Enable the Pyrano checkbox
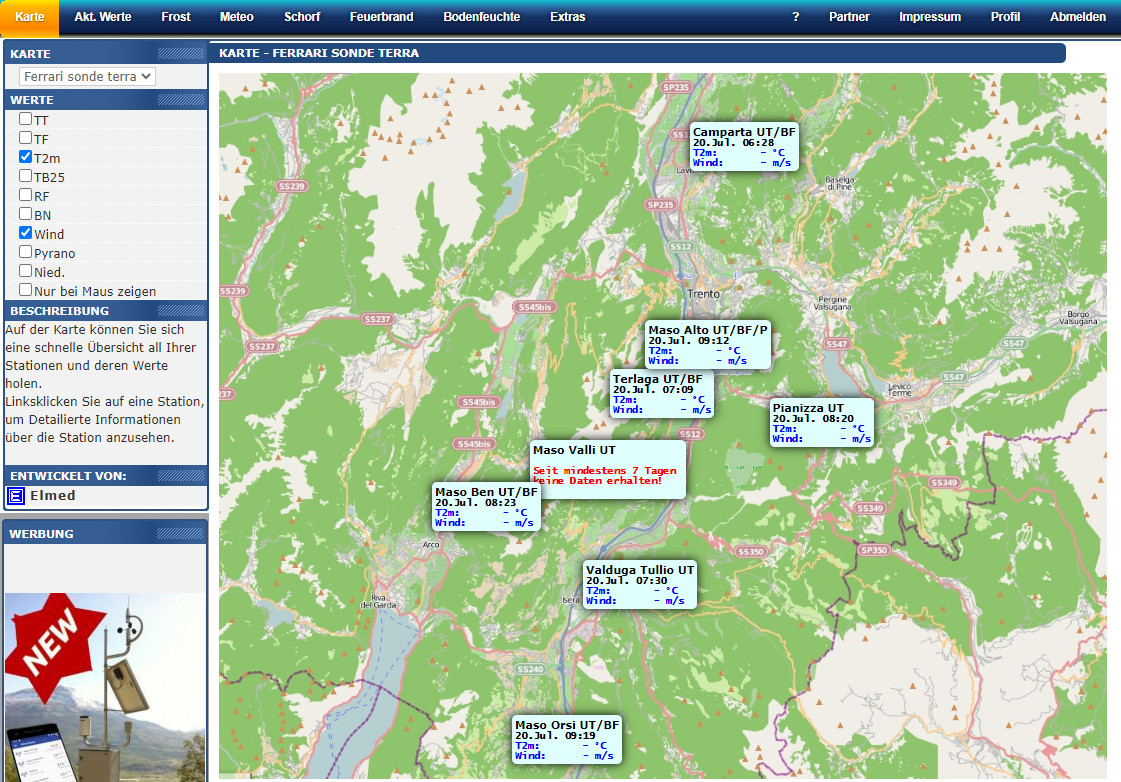 (26, 252)
